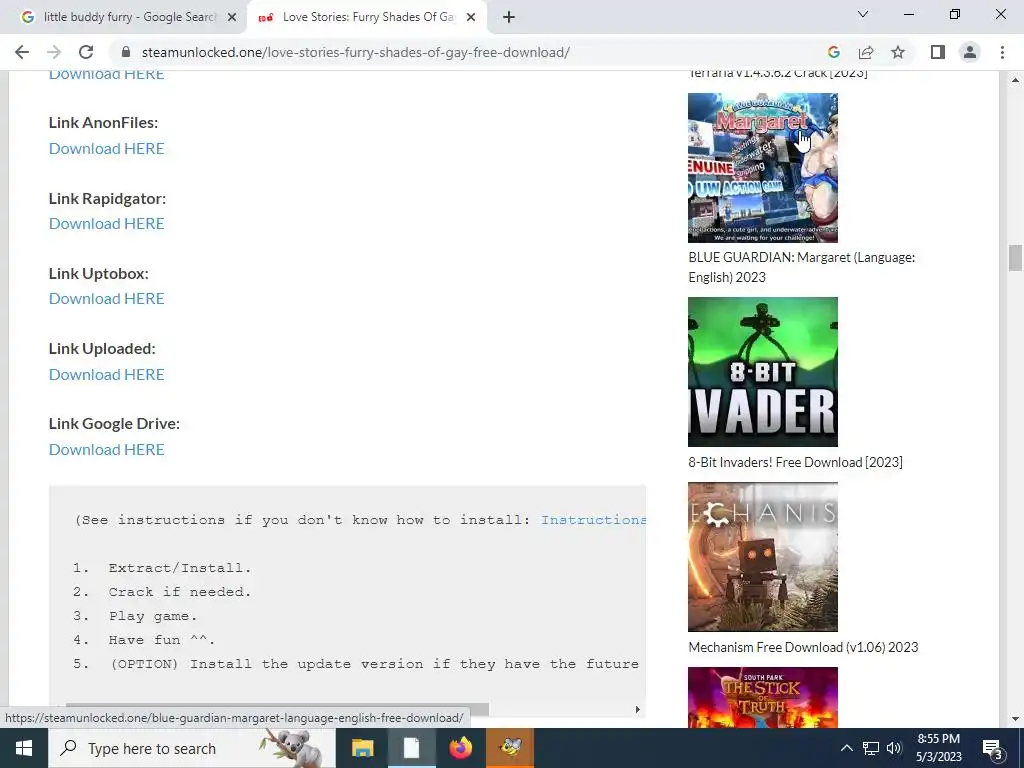Click the code box right scroll arrow
Screen dimensions: 1024x768
coord(637,709)
